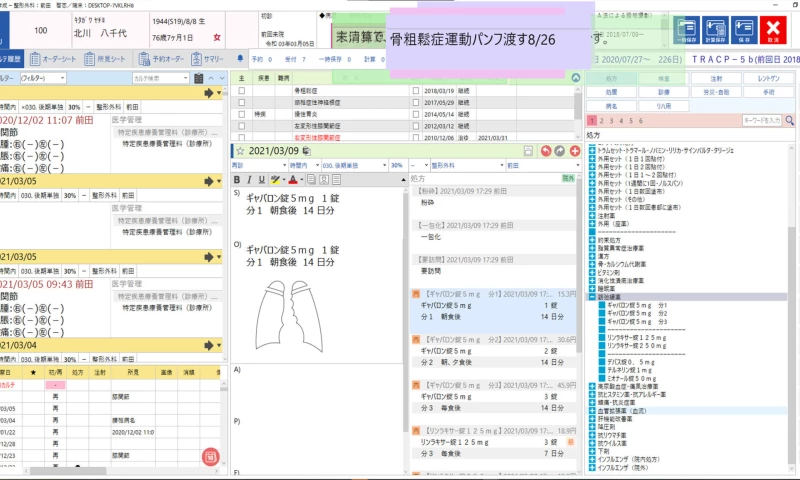Click the 一時保存 temporary save icon
The height and width of the screenshot is (480, 800).
686,30
